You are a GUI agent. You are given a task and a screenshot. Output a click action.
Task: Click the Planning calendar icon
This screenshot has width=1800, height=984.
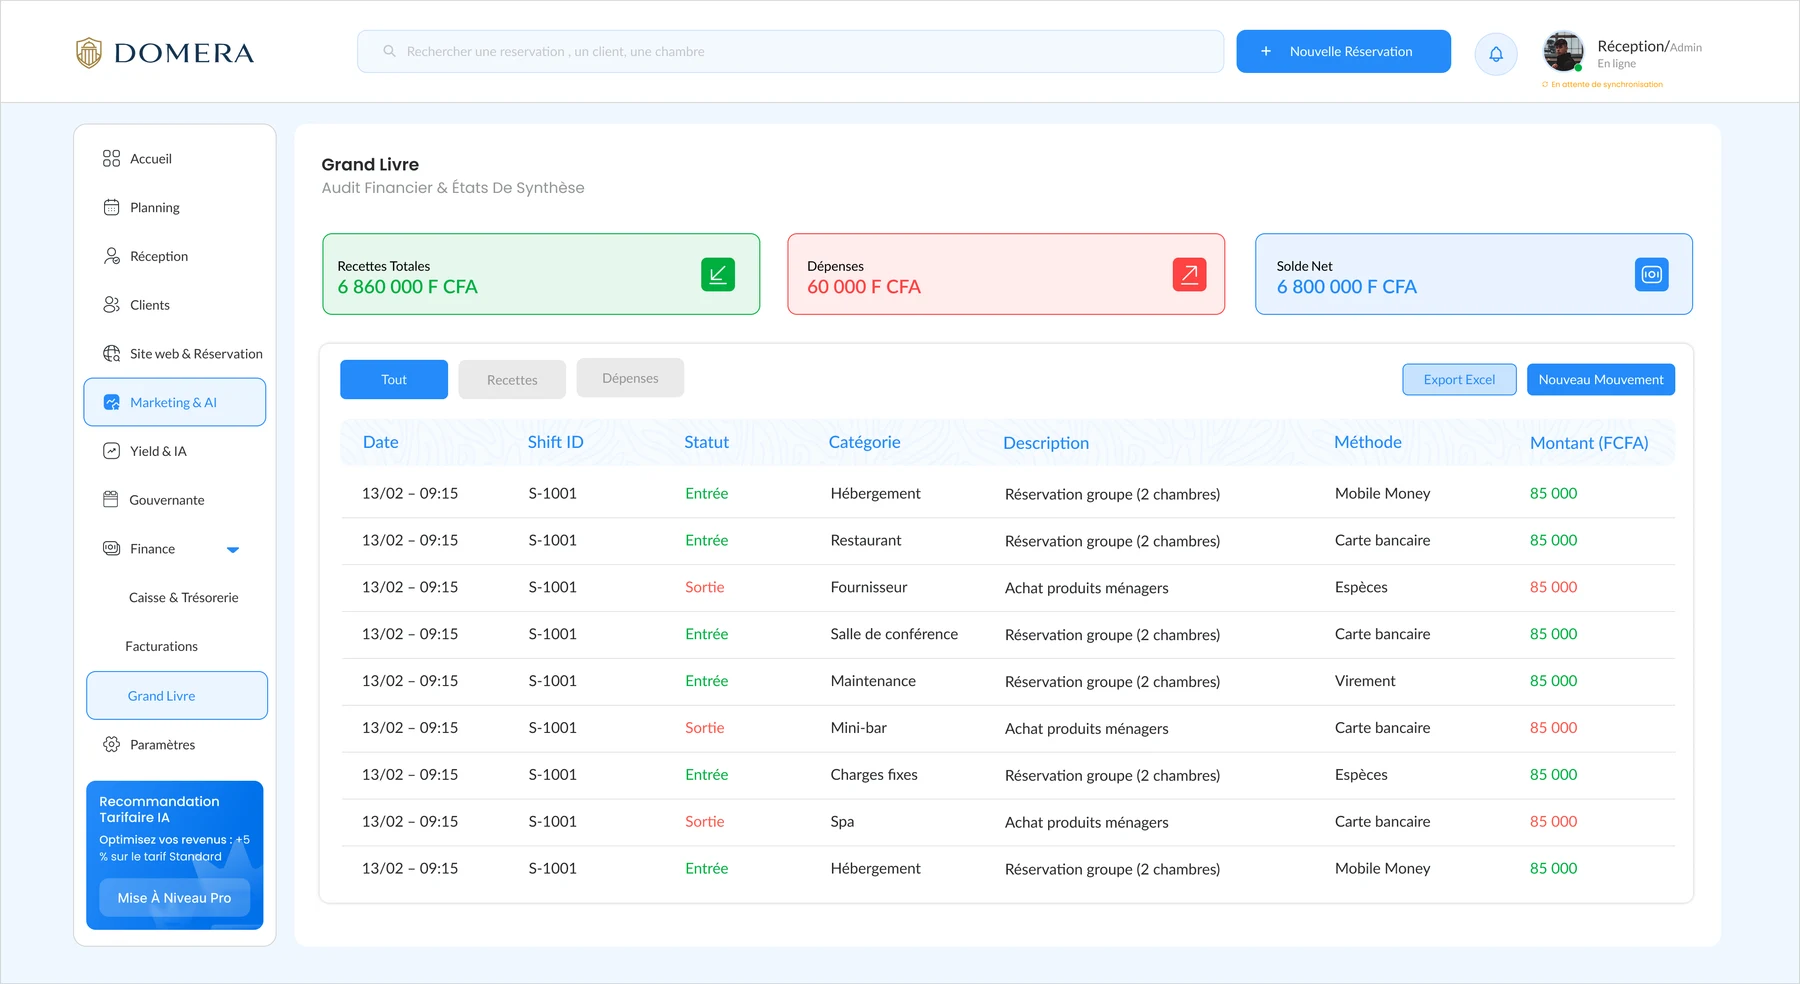pyautogui.click(x=111, y=207)
